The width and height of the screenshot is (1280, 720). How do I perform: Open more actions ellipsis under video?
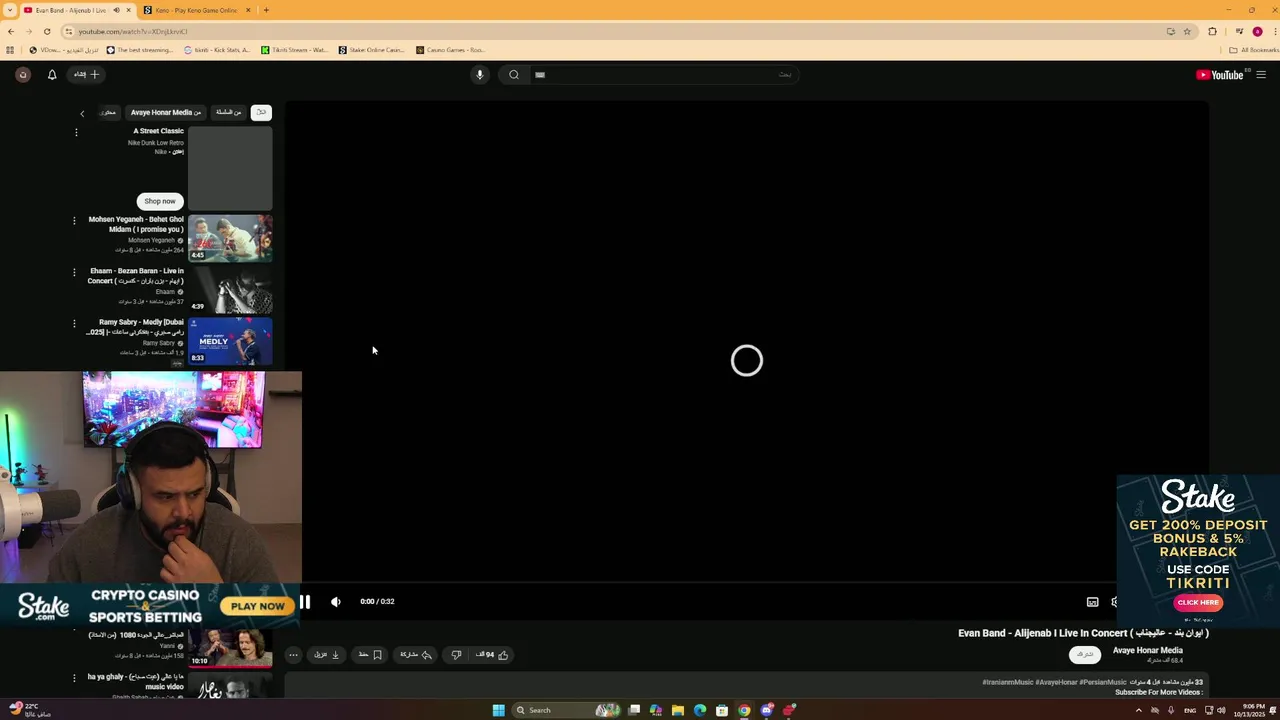pos(293,655)
